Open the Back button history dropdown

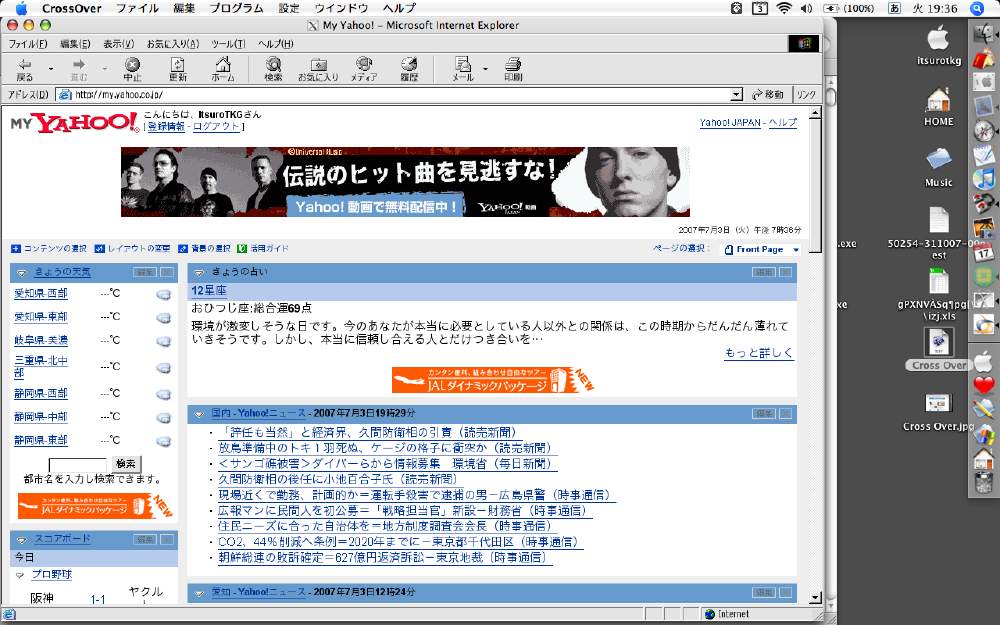51,69
